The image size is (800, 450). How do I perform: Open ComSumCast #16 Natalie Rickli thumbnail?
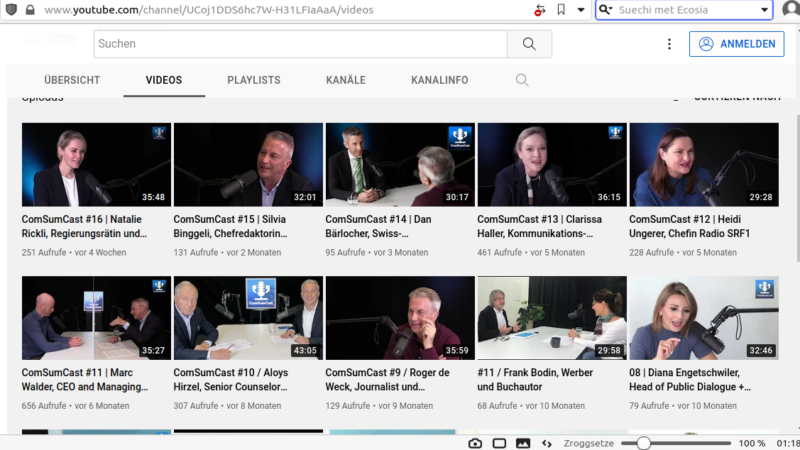[x=96, y=164]
